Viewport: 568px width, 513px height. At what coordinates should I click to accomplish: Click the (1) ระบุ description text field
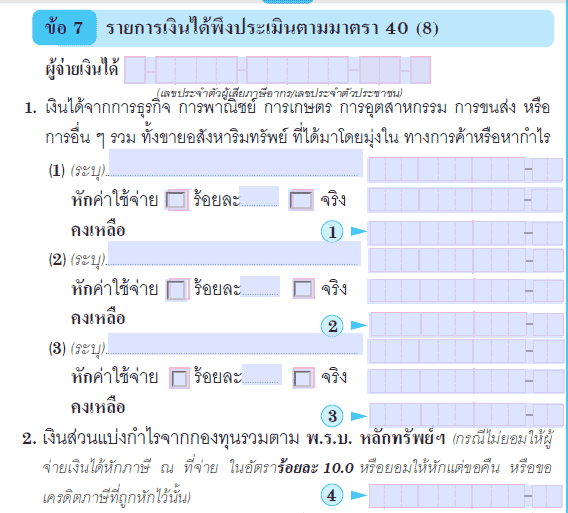point(236,163)
